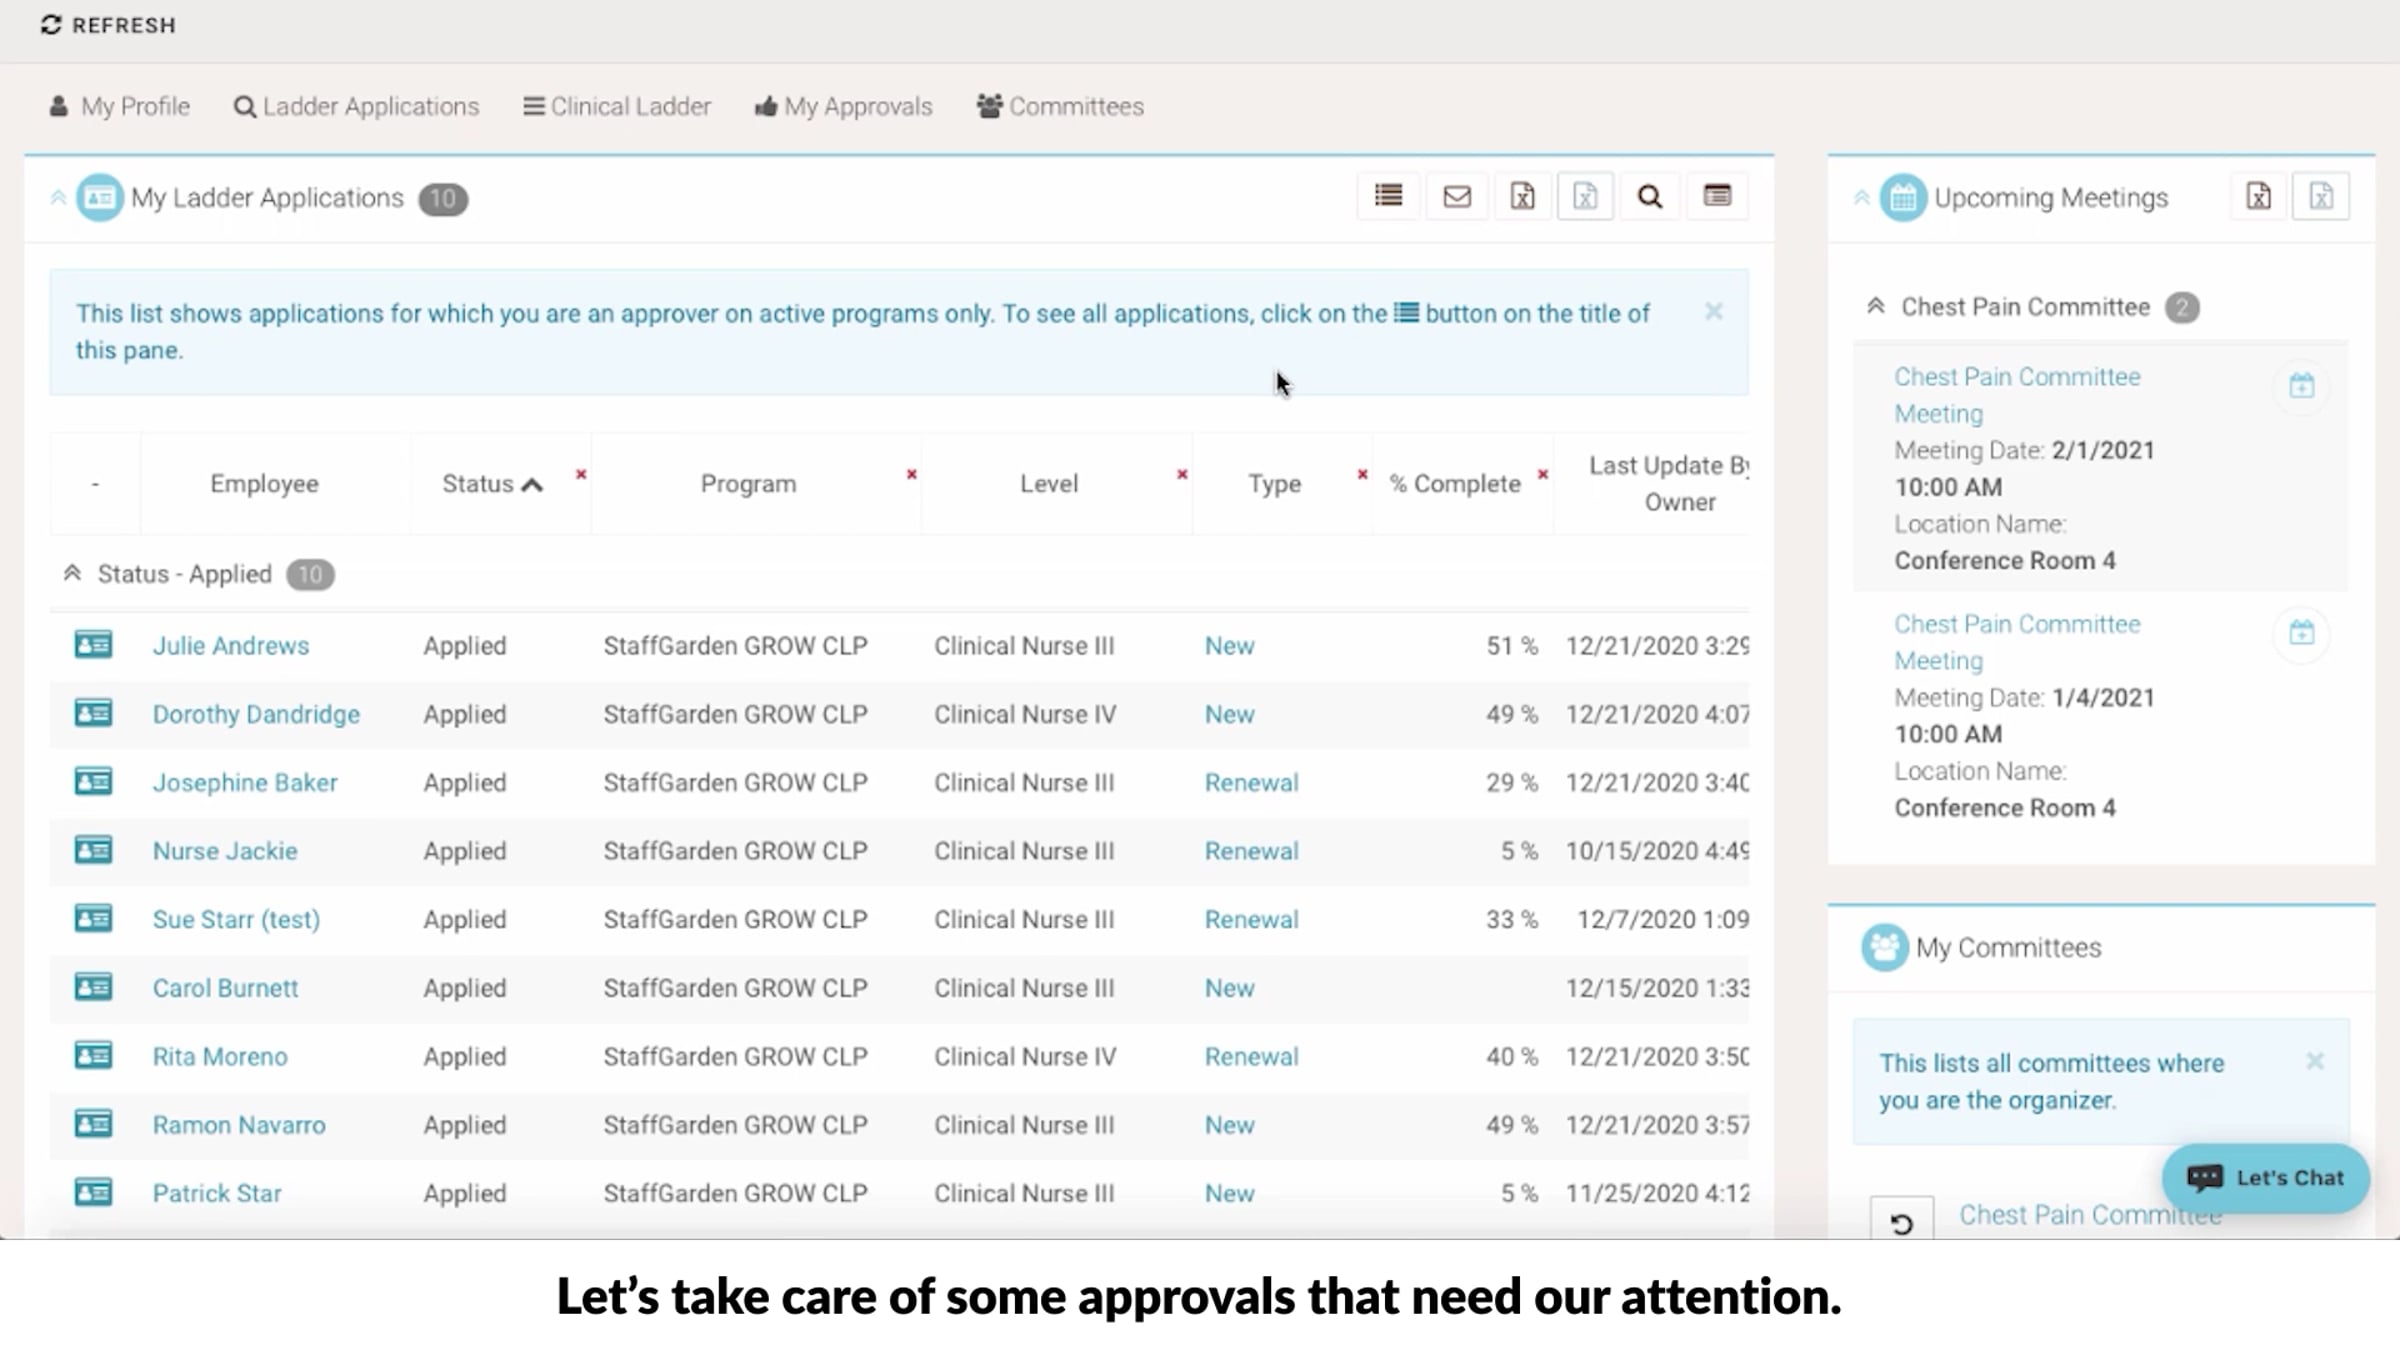Screen dimensions: 2400x1350
Task: Remove the Status column with red x
Action: click(x=581, y=474)
